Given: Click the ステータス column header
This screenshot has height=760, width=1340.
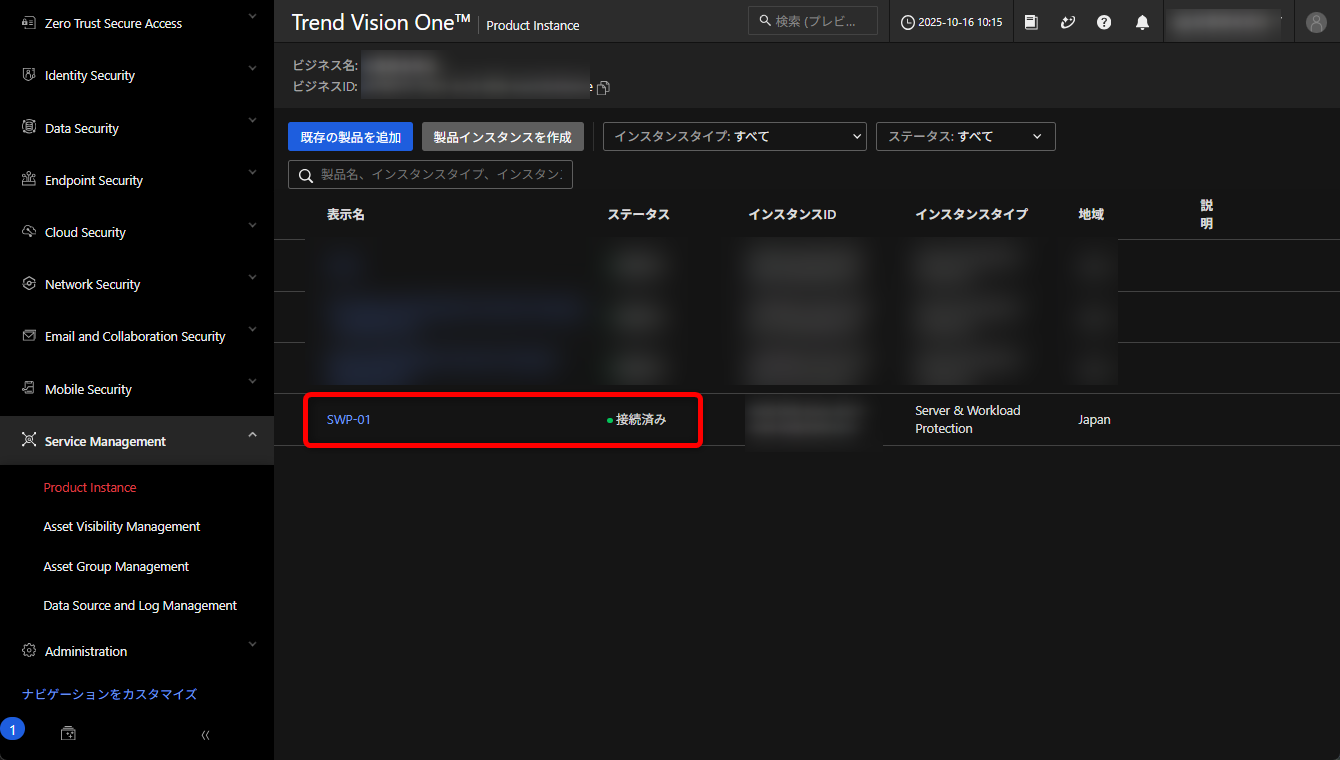Looking at the screenshot, I should tap(639, 214).
